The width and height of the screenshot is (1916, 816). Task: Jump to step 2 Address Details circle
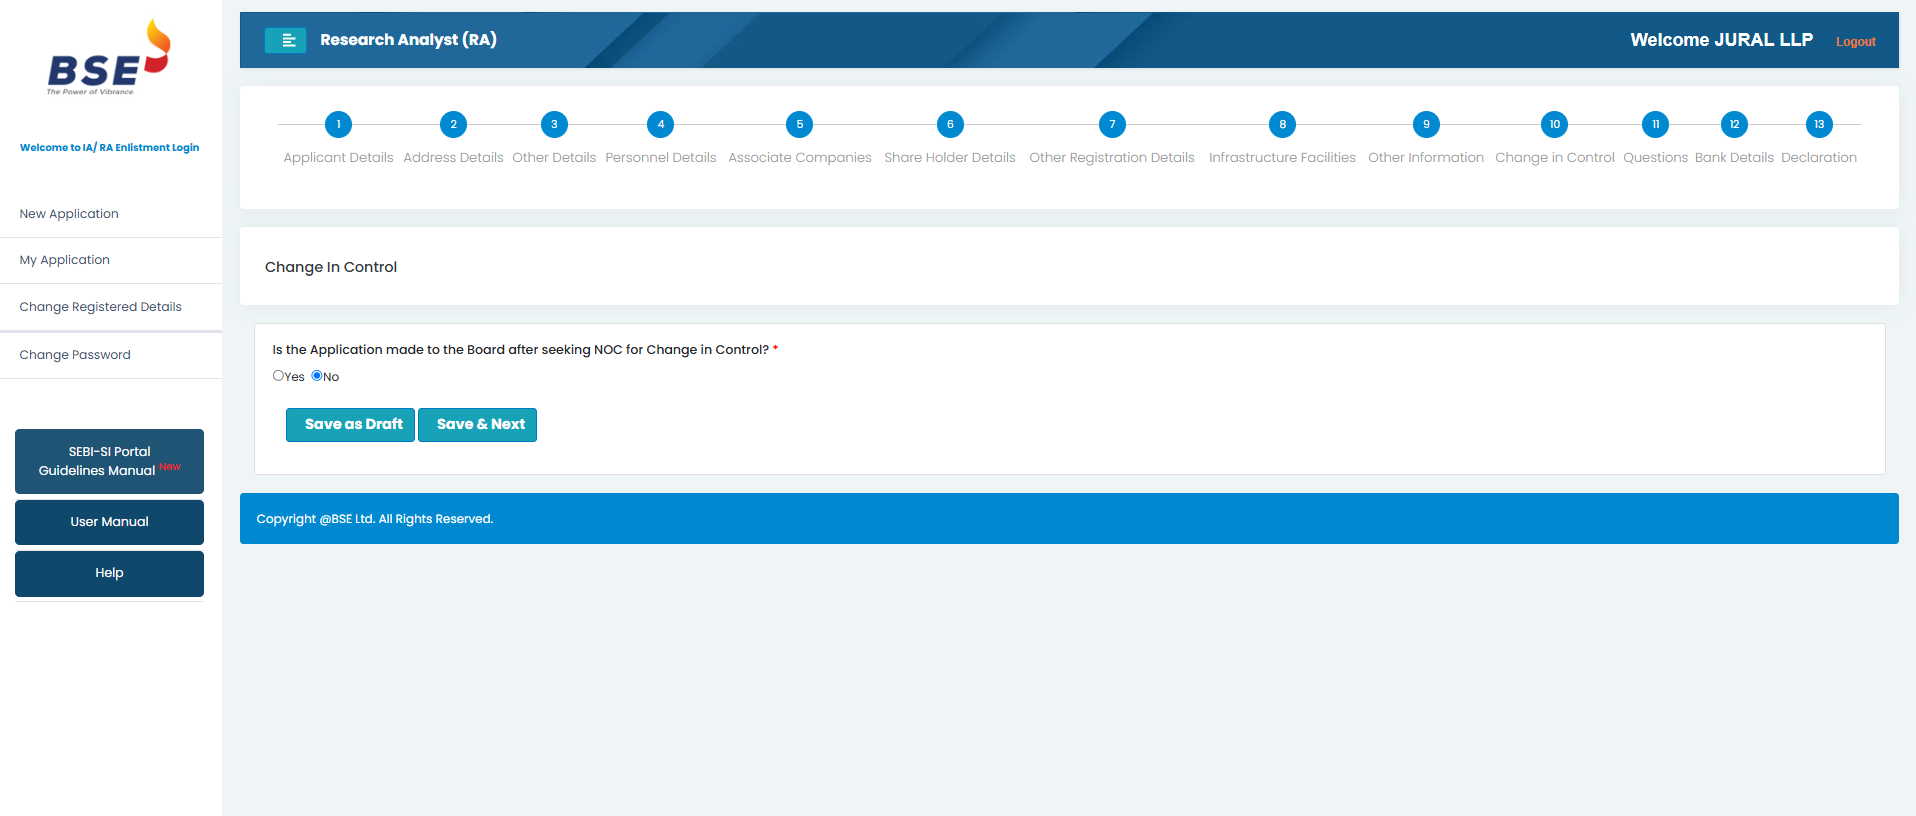pos(453,125)
